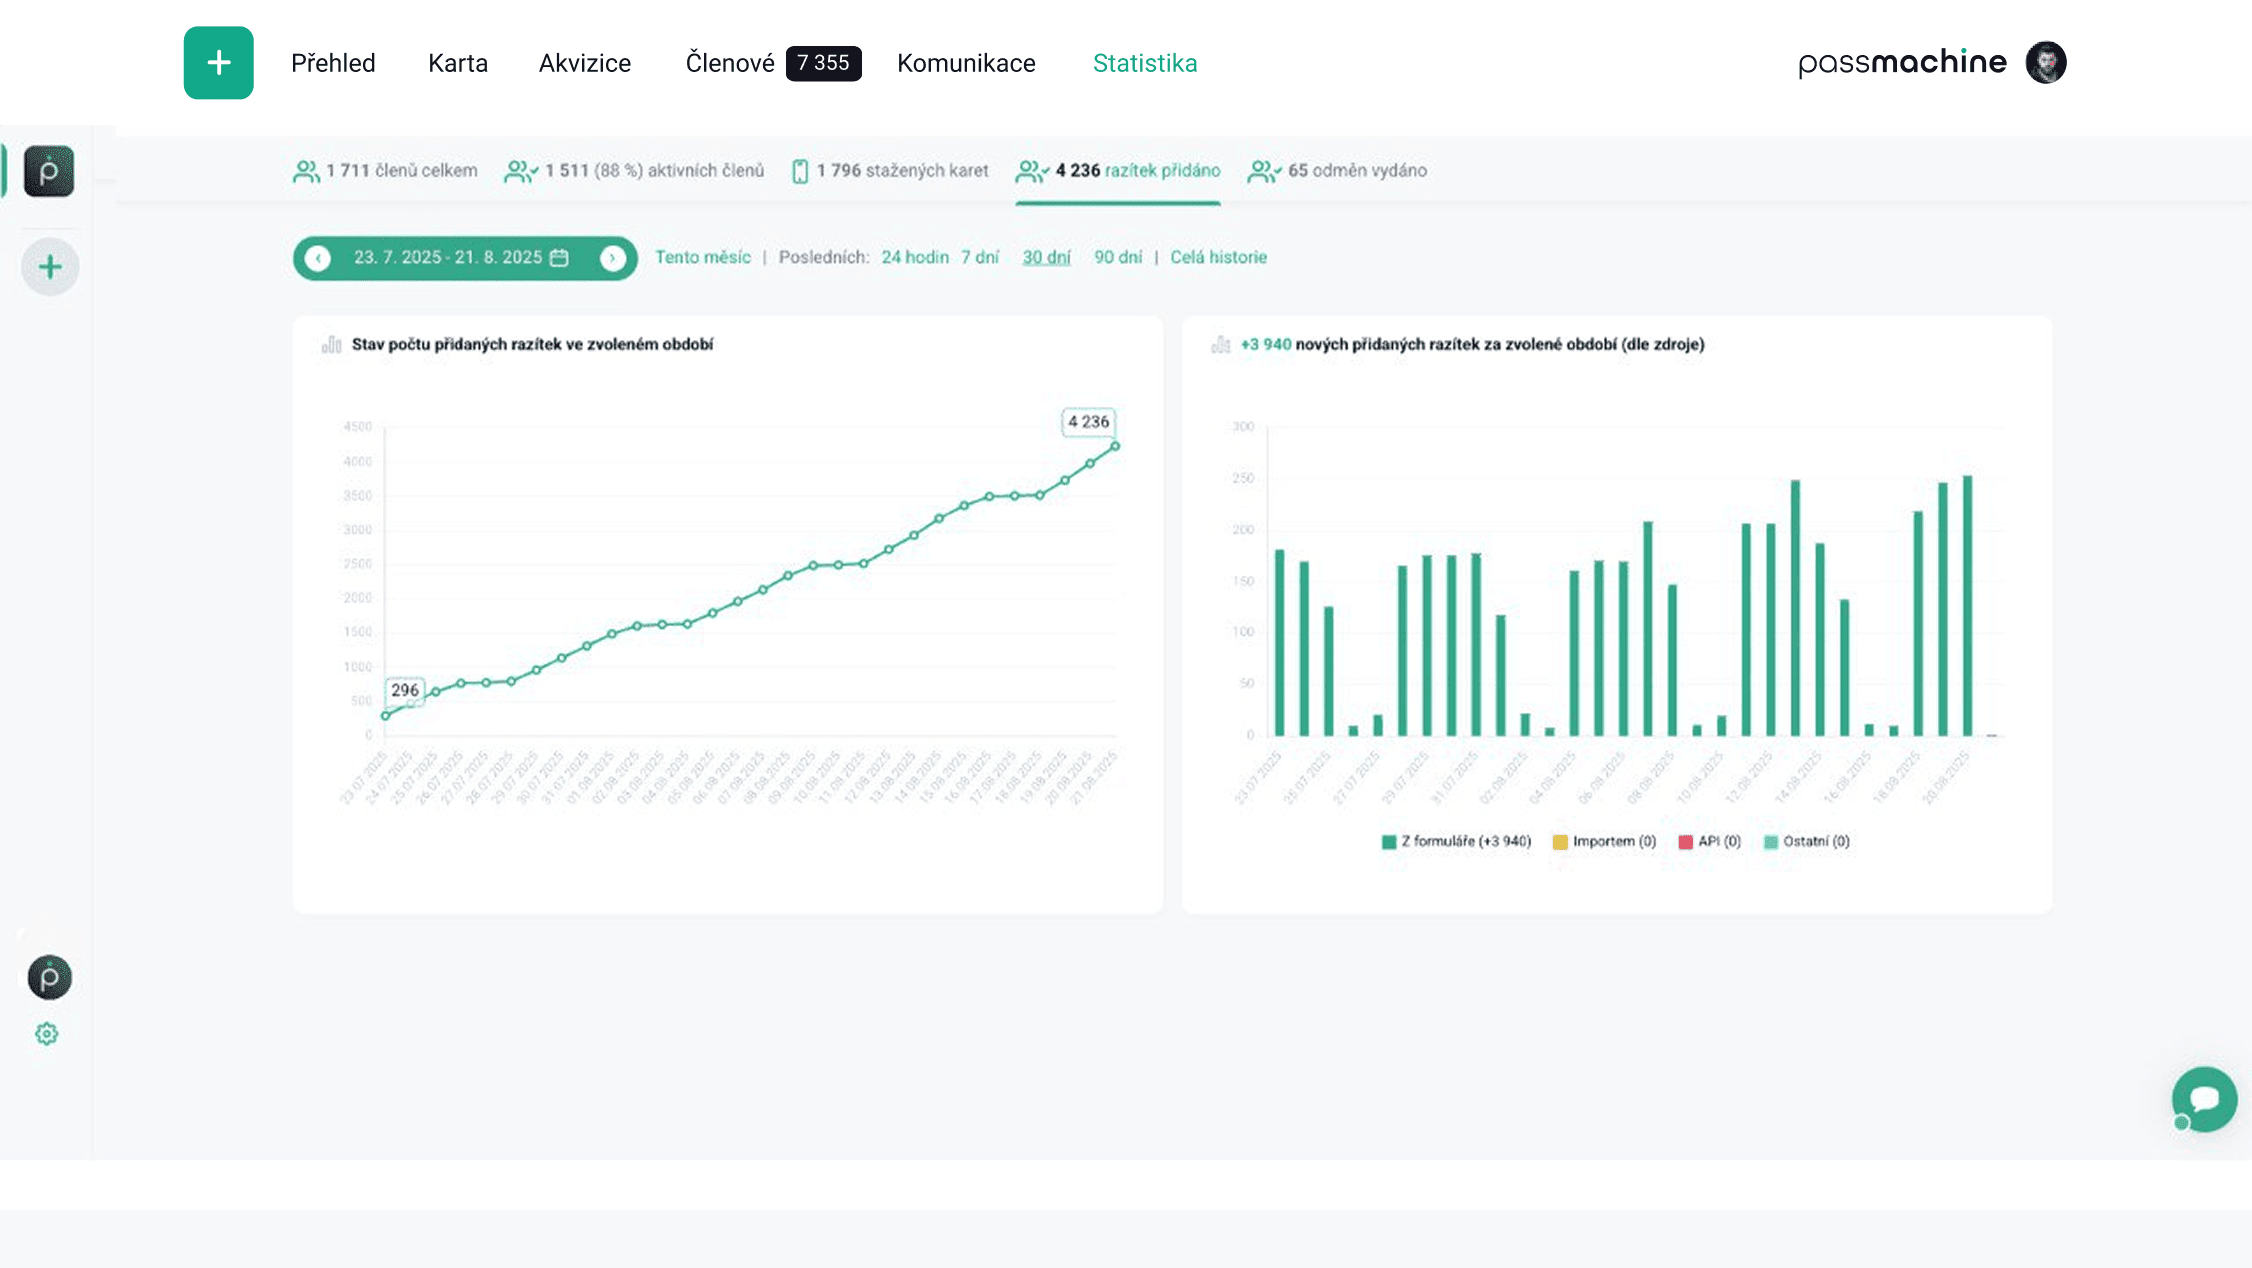Click the 4 236 data point on line chart
This screenshot has height=1268, width=2252.
(1115, 446)
